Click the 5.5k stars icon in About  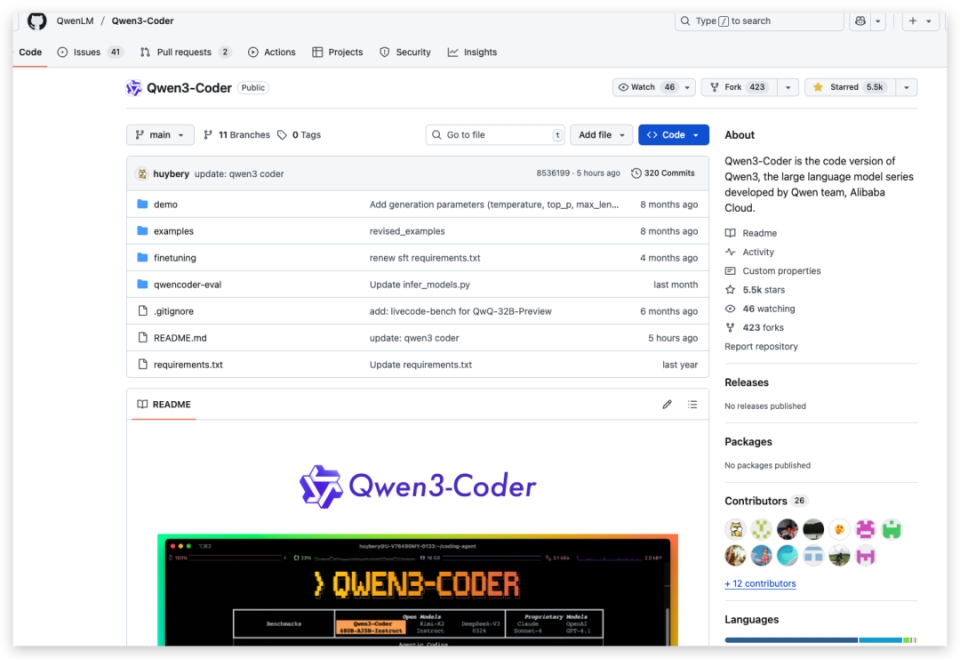(729, 289)
